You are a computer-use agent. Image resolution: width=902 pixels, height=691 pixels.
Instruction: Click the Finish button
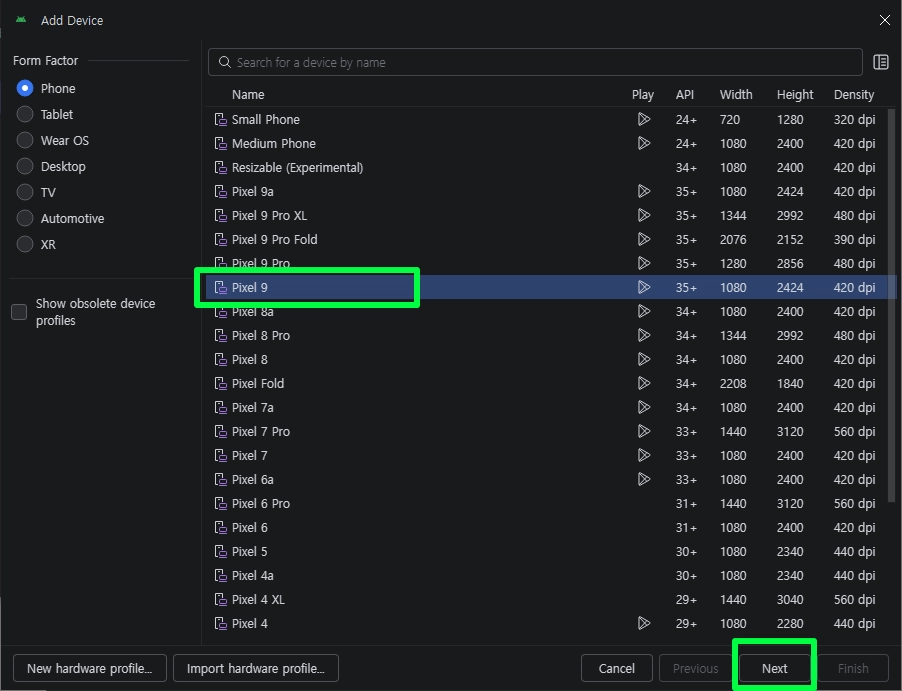[853, 668]
